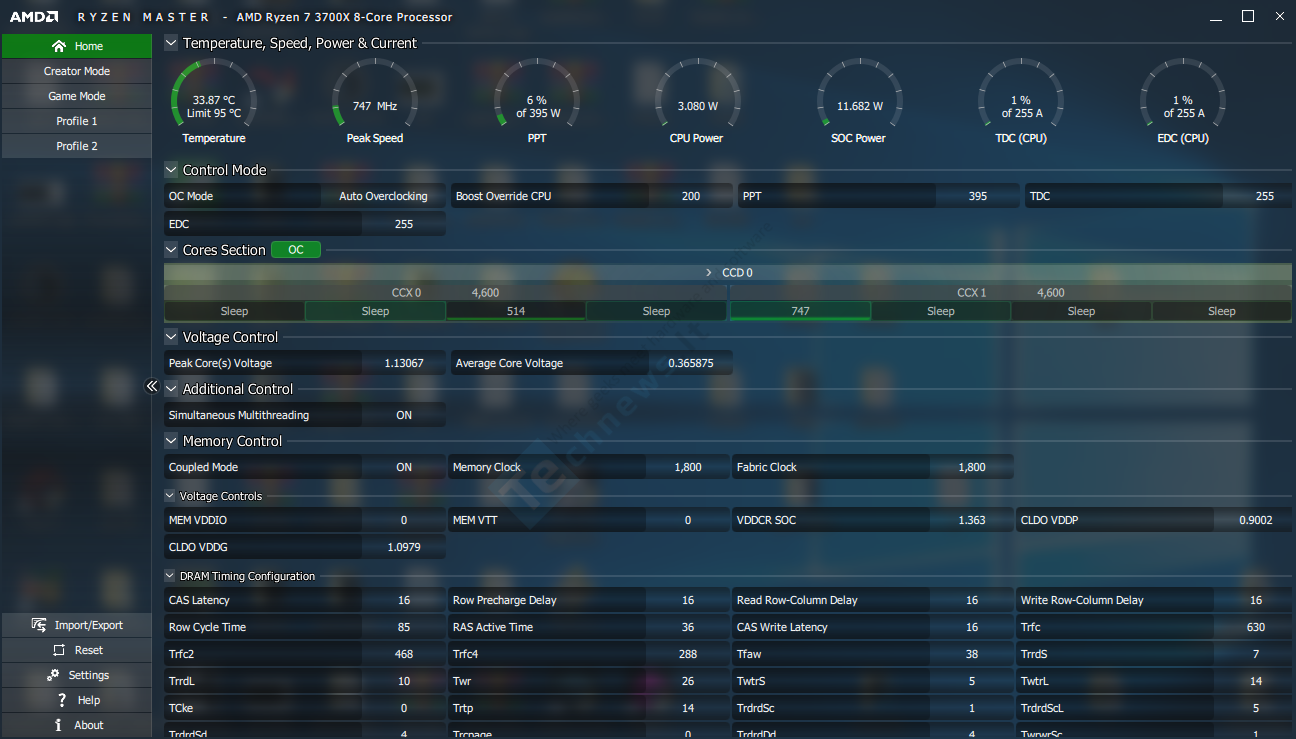Click CLDO VDDP value 0.9002

pos(1256,520)
